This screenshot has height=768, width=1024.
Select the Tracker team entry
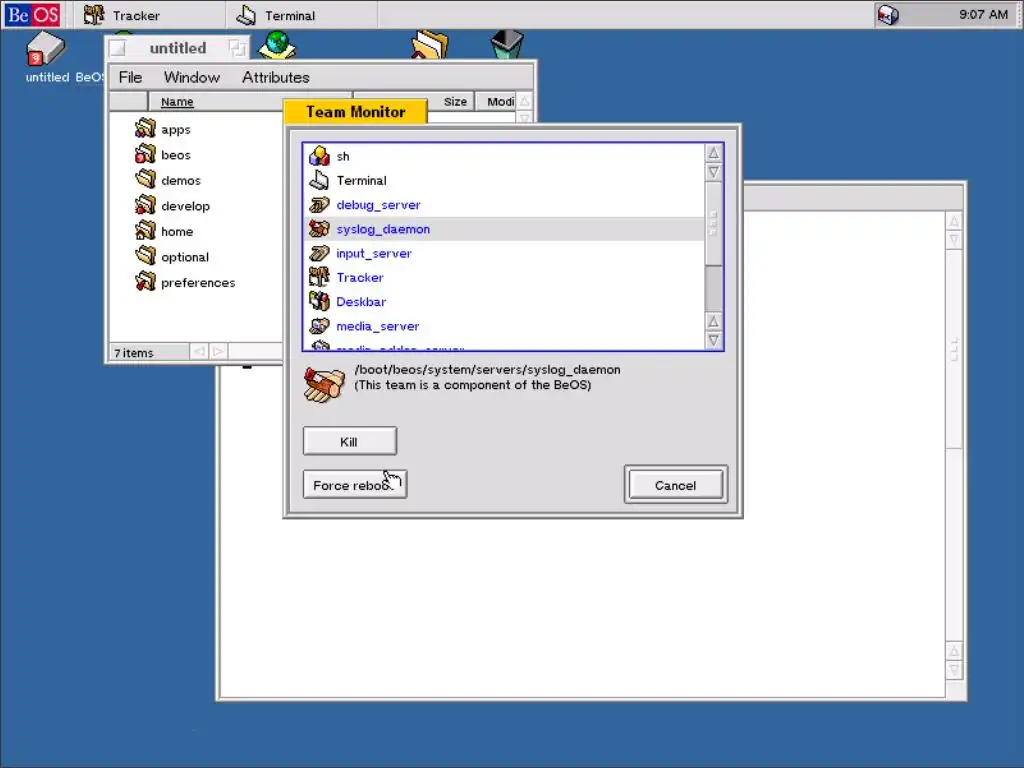(504, 277)
